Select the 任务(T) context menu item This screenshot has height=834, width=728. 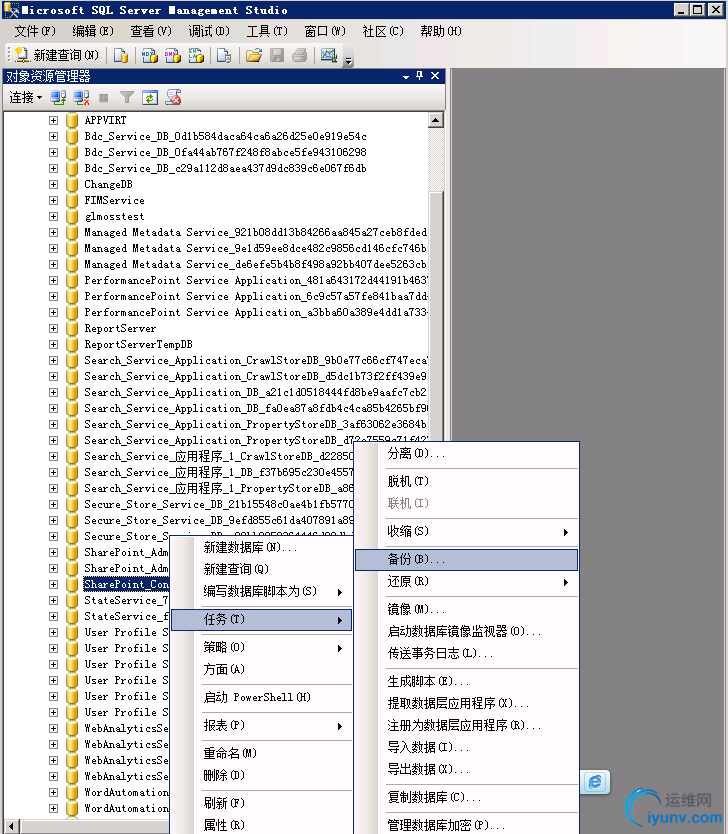[x=262, y=620]
